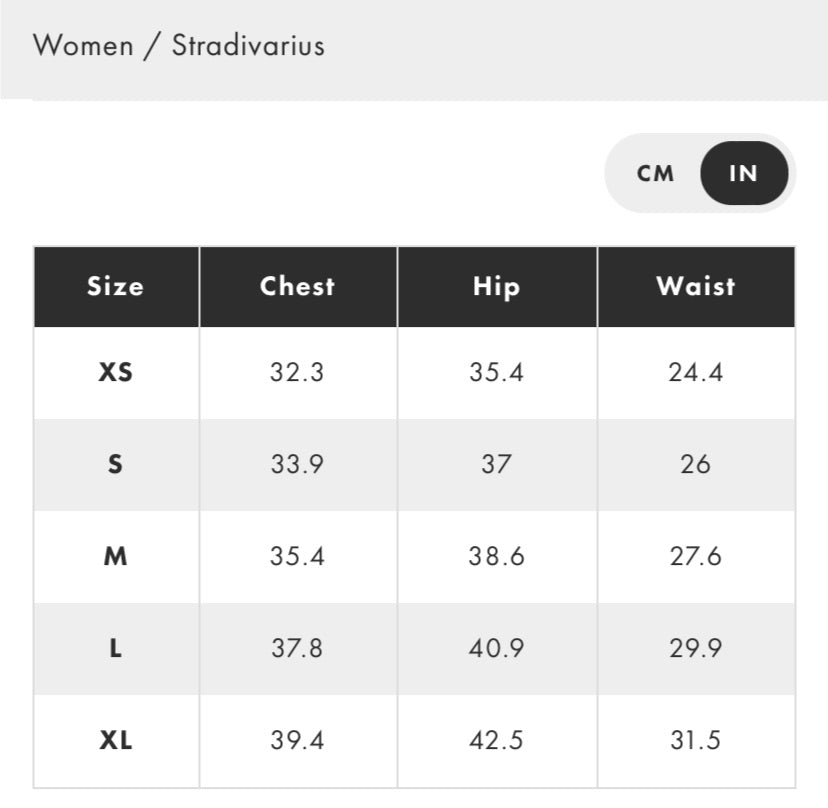Click the 40.9 hip value
Screen dimensions: 828x808
(497, 648)
